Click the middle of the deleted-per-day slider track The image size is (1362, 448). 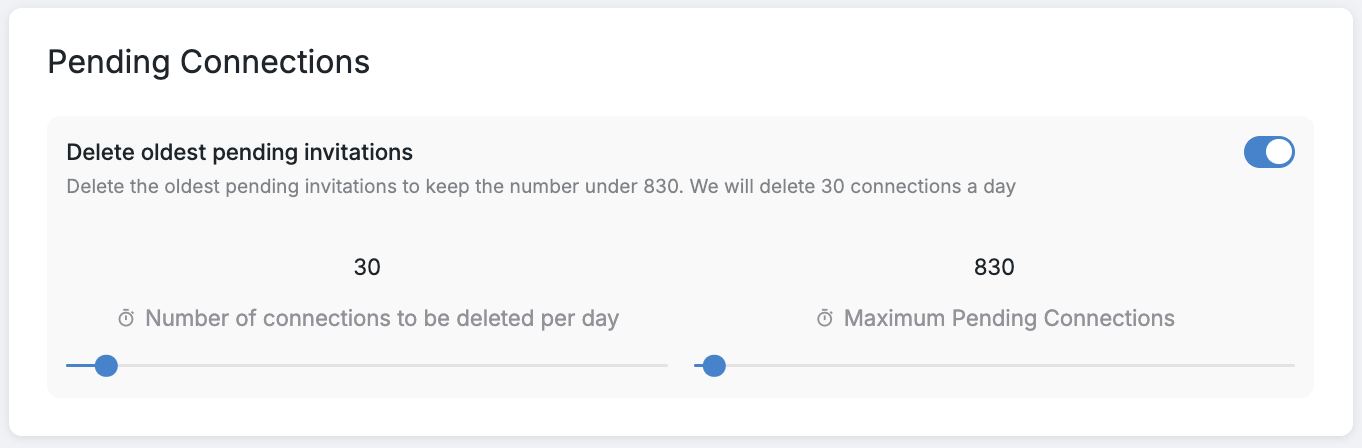click(x=367, y=366)
